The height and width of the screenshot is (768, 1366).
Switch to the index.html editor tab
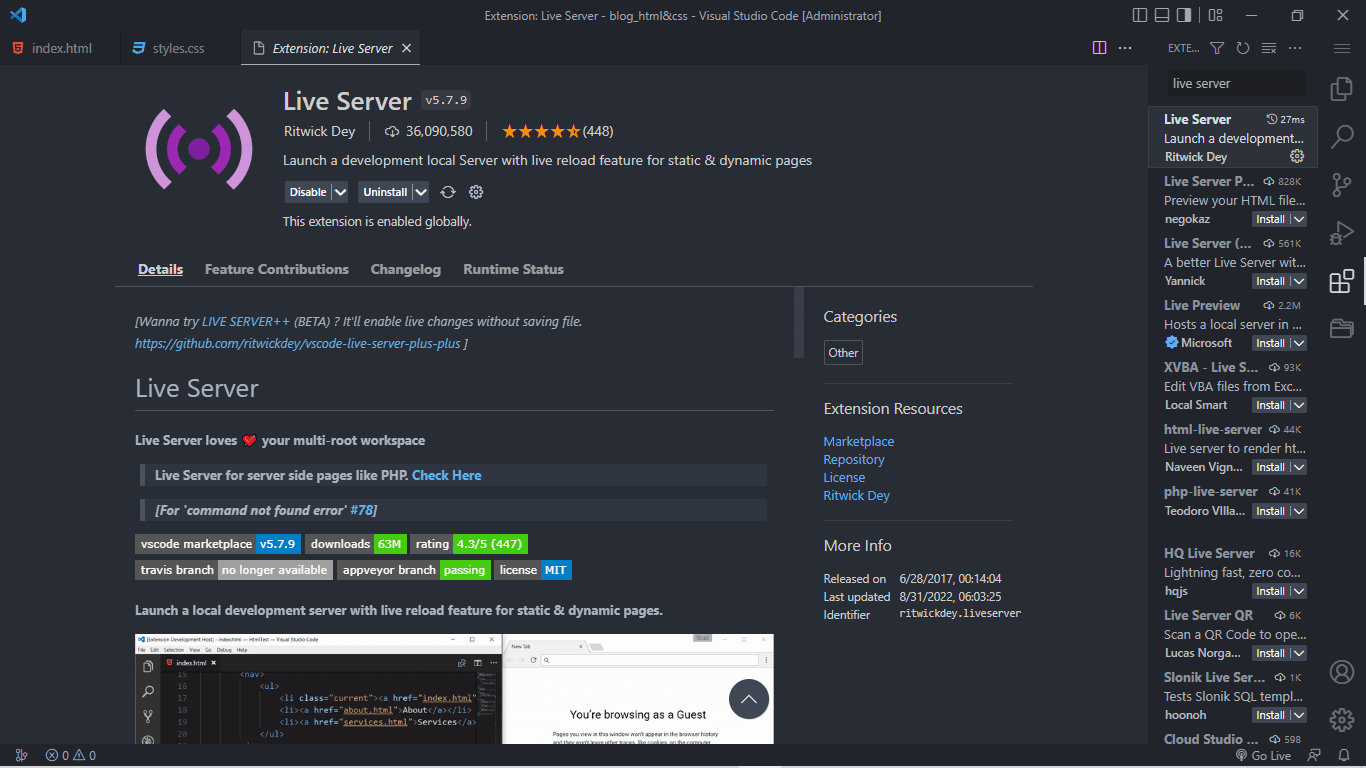click(x=60, y=48)
